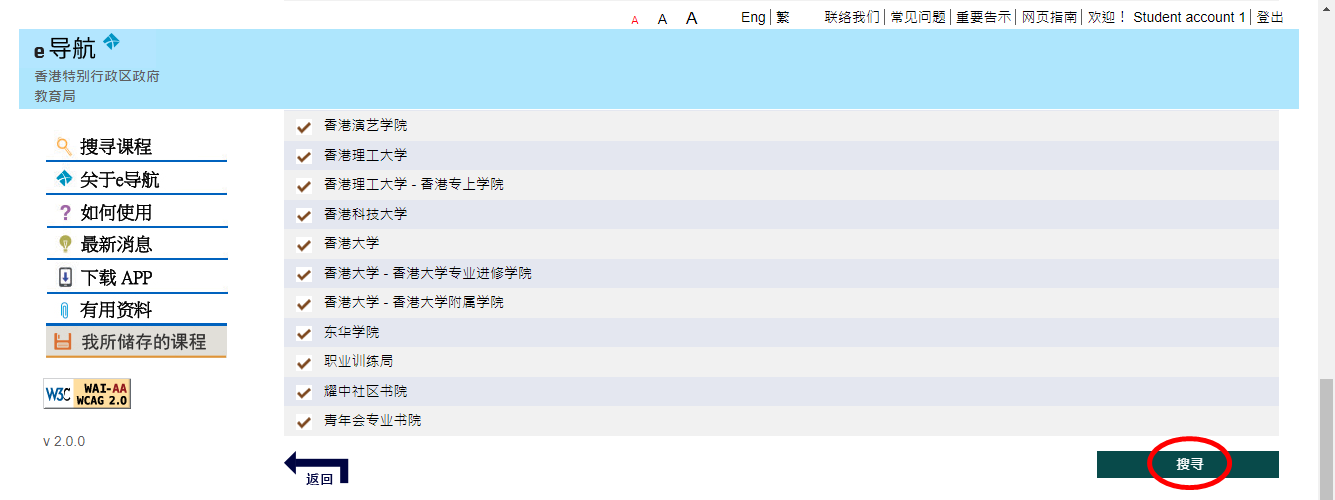The width and height of the screenshot is (1335, 500).
Task: Uncheck 耀中社区书院 checkbox
Action: click(x=304, y=392)
